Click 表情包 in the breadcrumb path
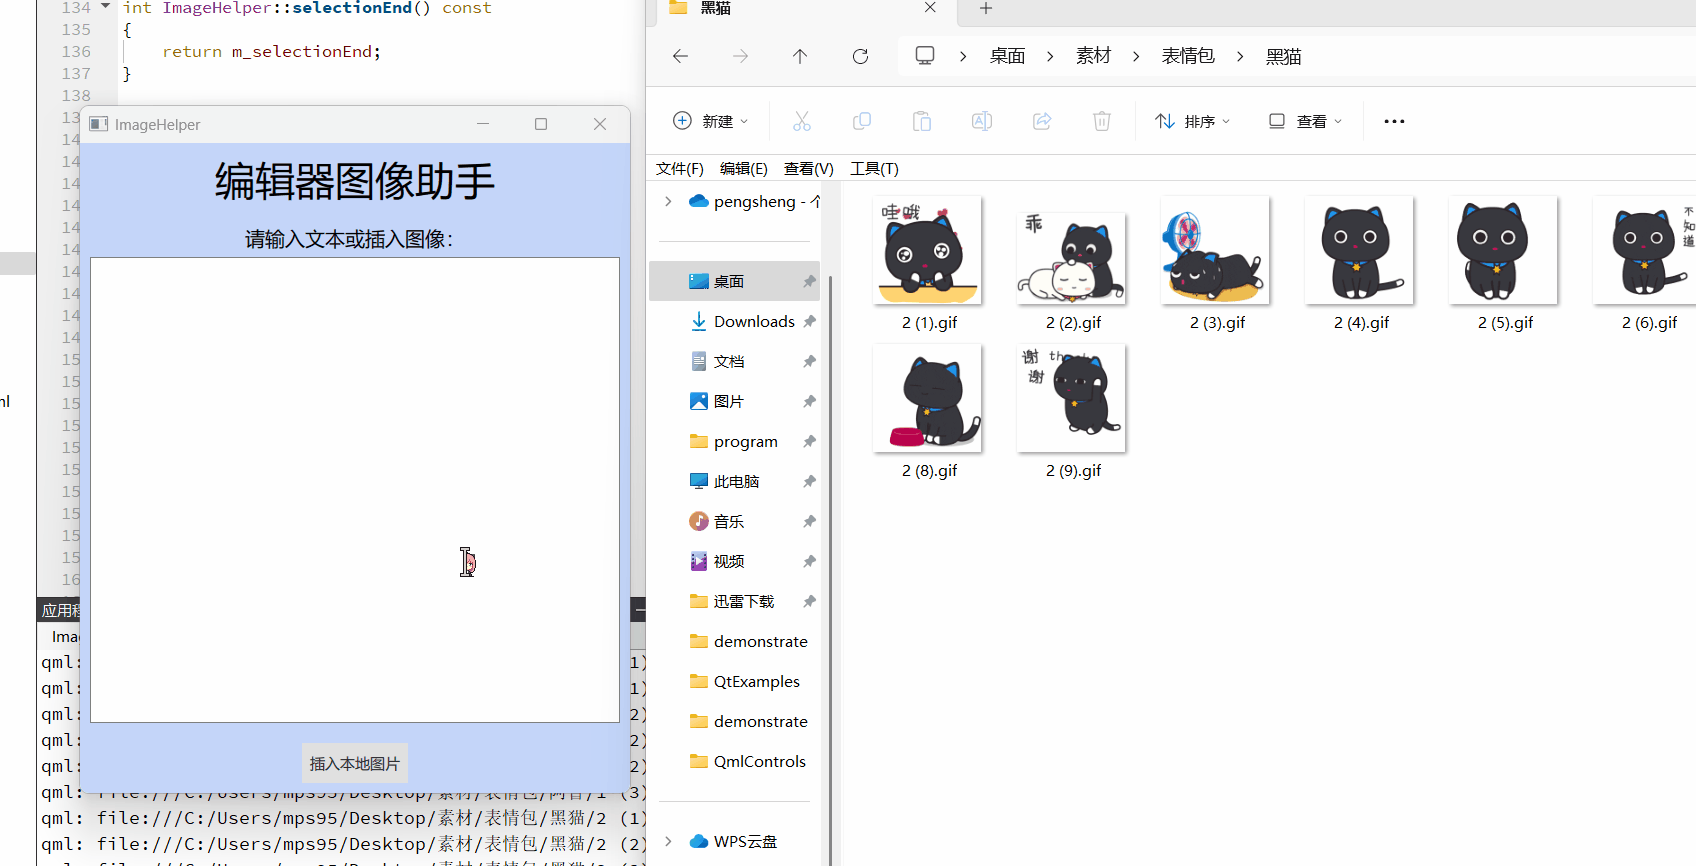 point(1188,56)
